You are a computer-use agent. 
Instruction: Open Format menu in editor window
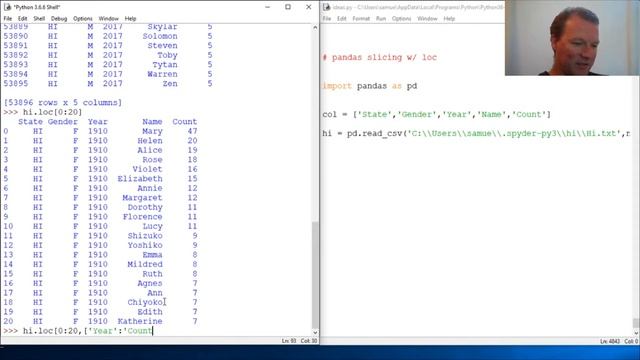click(361, 19)
